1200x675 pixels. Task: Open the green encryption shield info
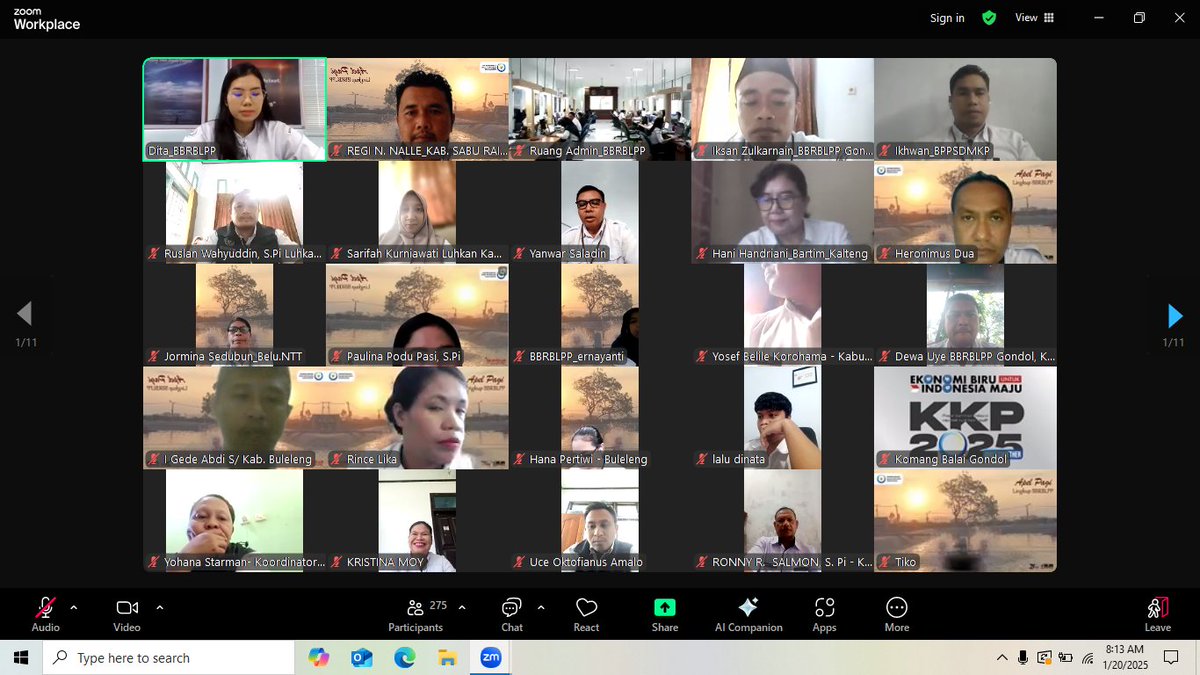[x=989, y=18]
